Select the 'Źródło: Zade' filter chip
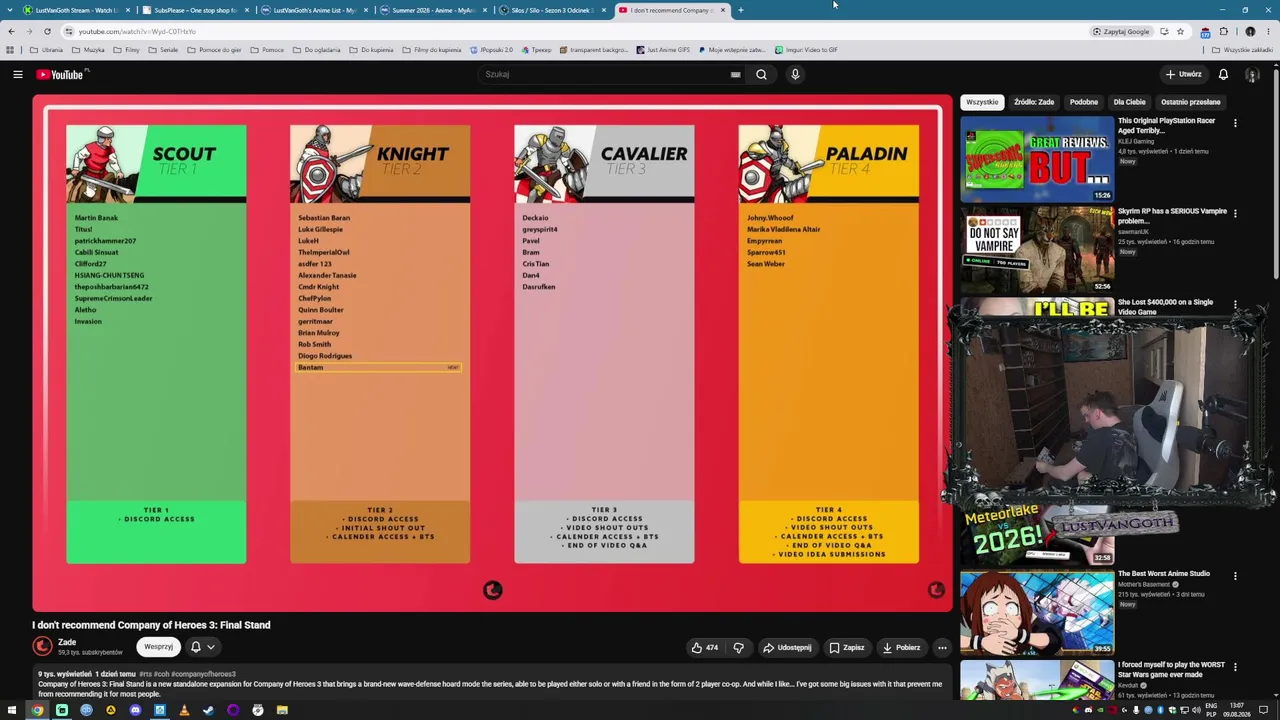 (1034, 102)
